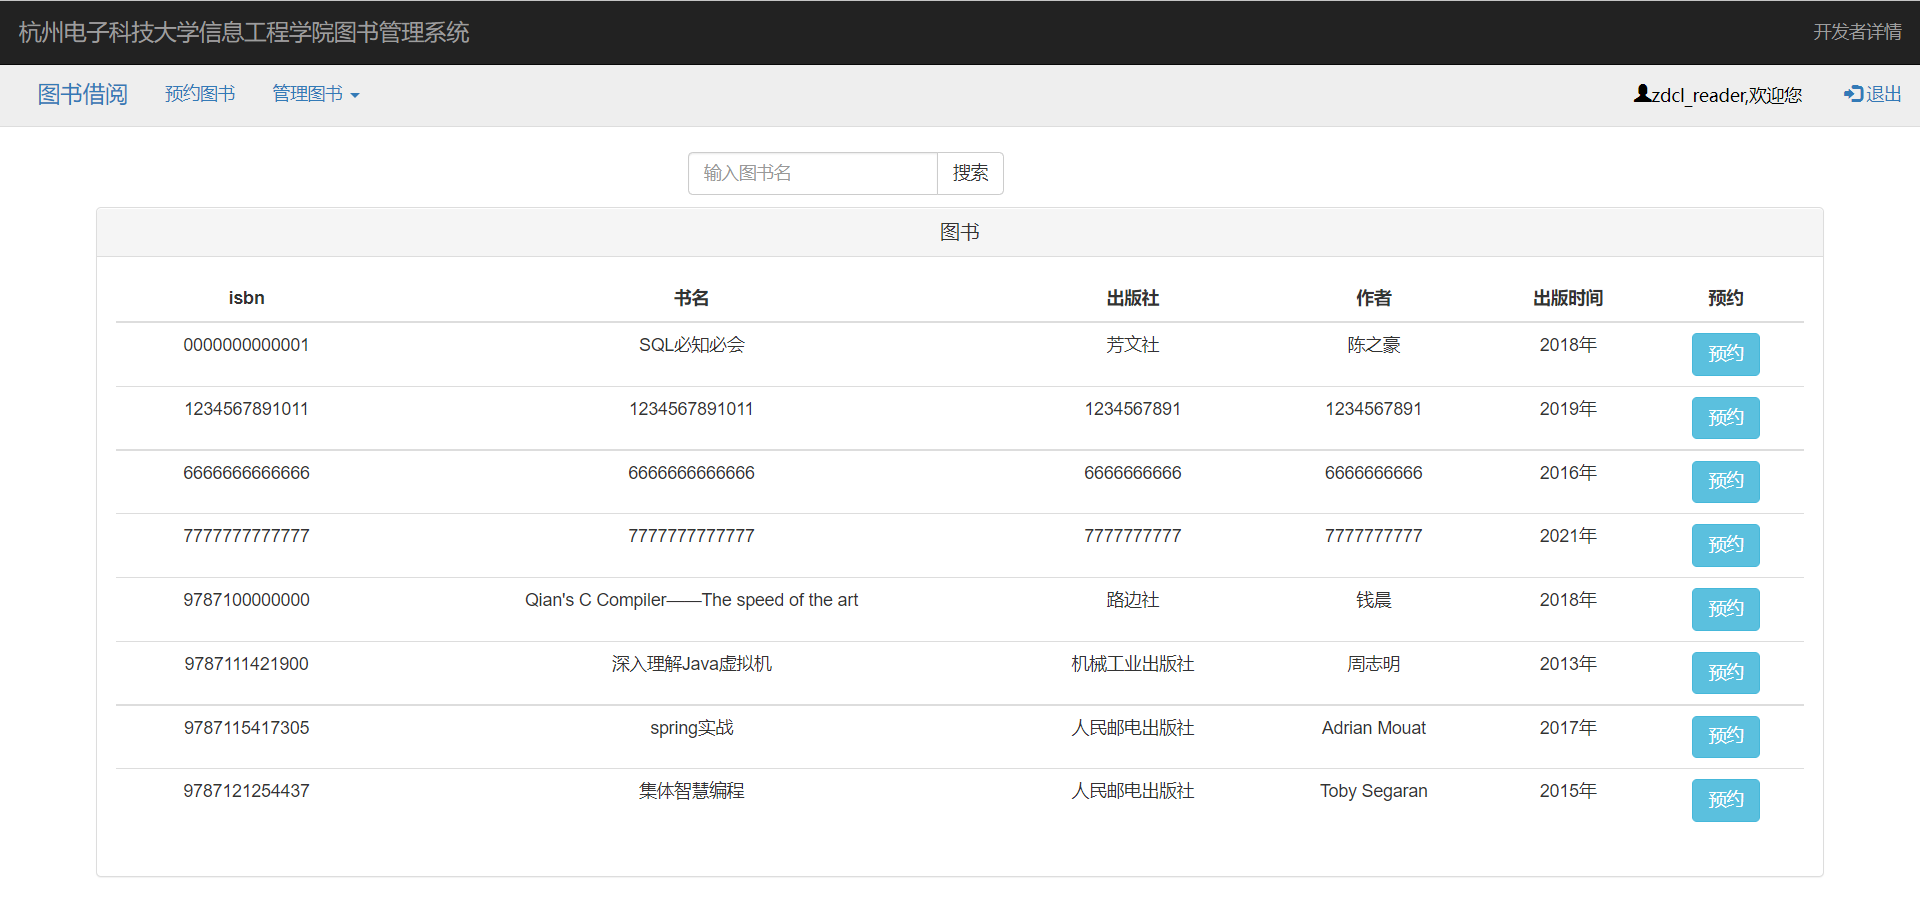The image size is (1920, 902).
Task: Open the 预约图书 menu item
Action: 200,94
